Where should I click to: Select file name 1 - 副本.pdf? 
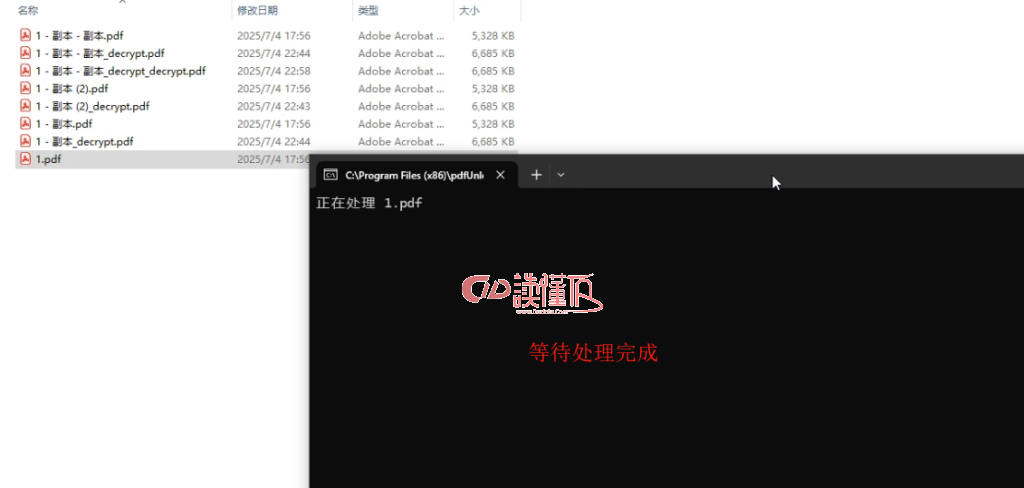(64, 123)
